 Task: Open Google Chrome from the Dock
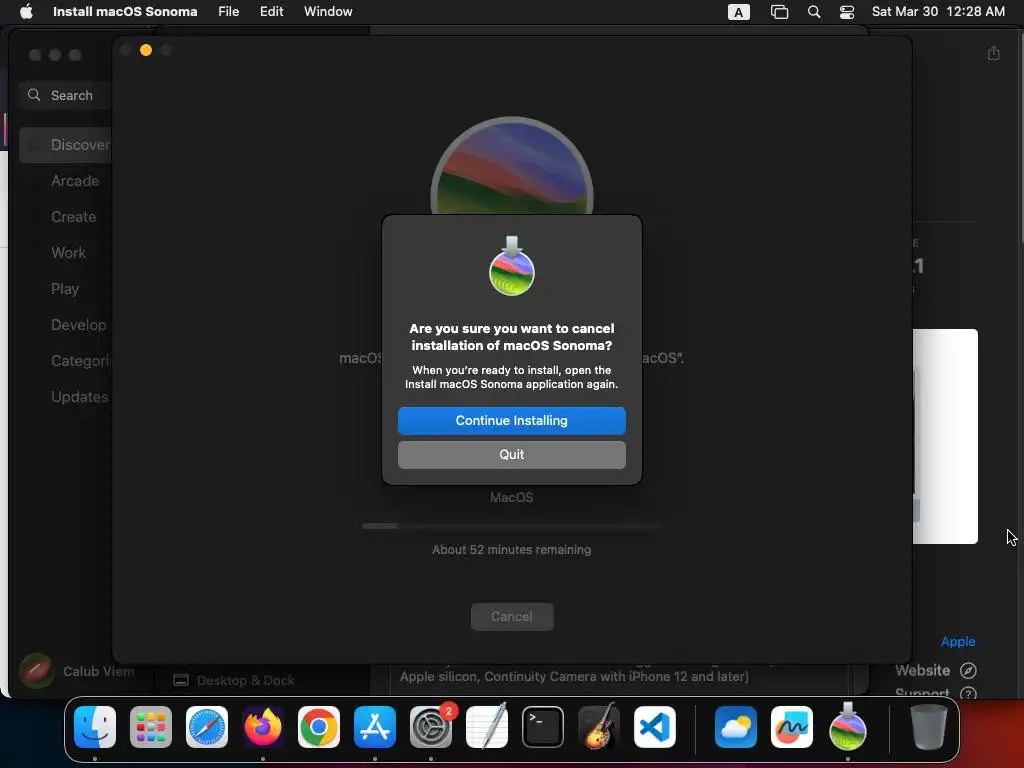pos(319,727)
